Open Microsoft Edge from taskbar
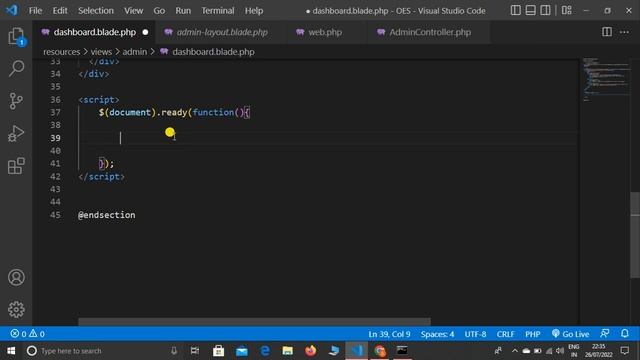 (x=264, y=351)
